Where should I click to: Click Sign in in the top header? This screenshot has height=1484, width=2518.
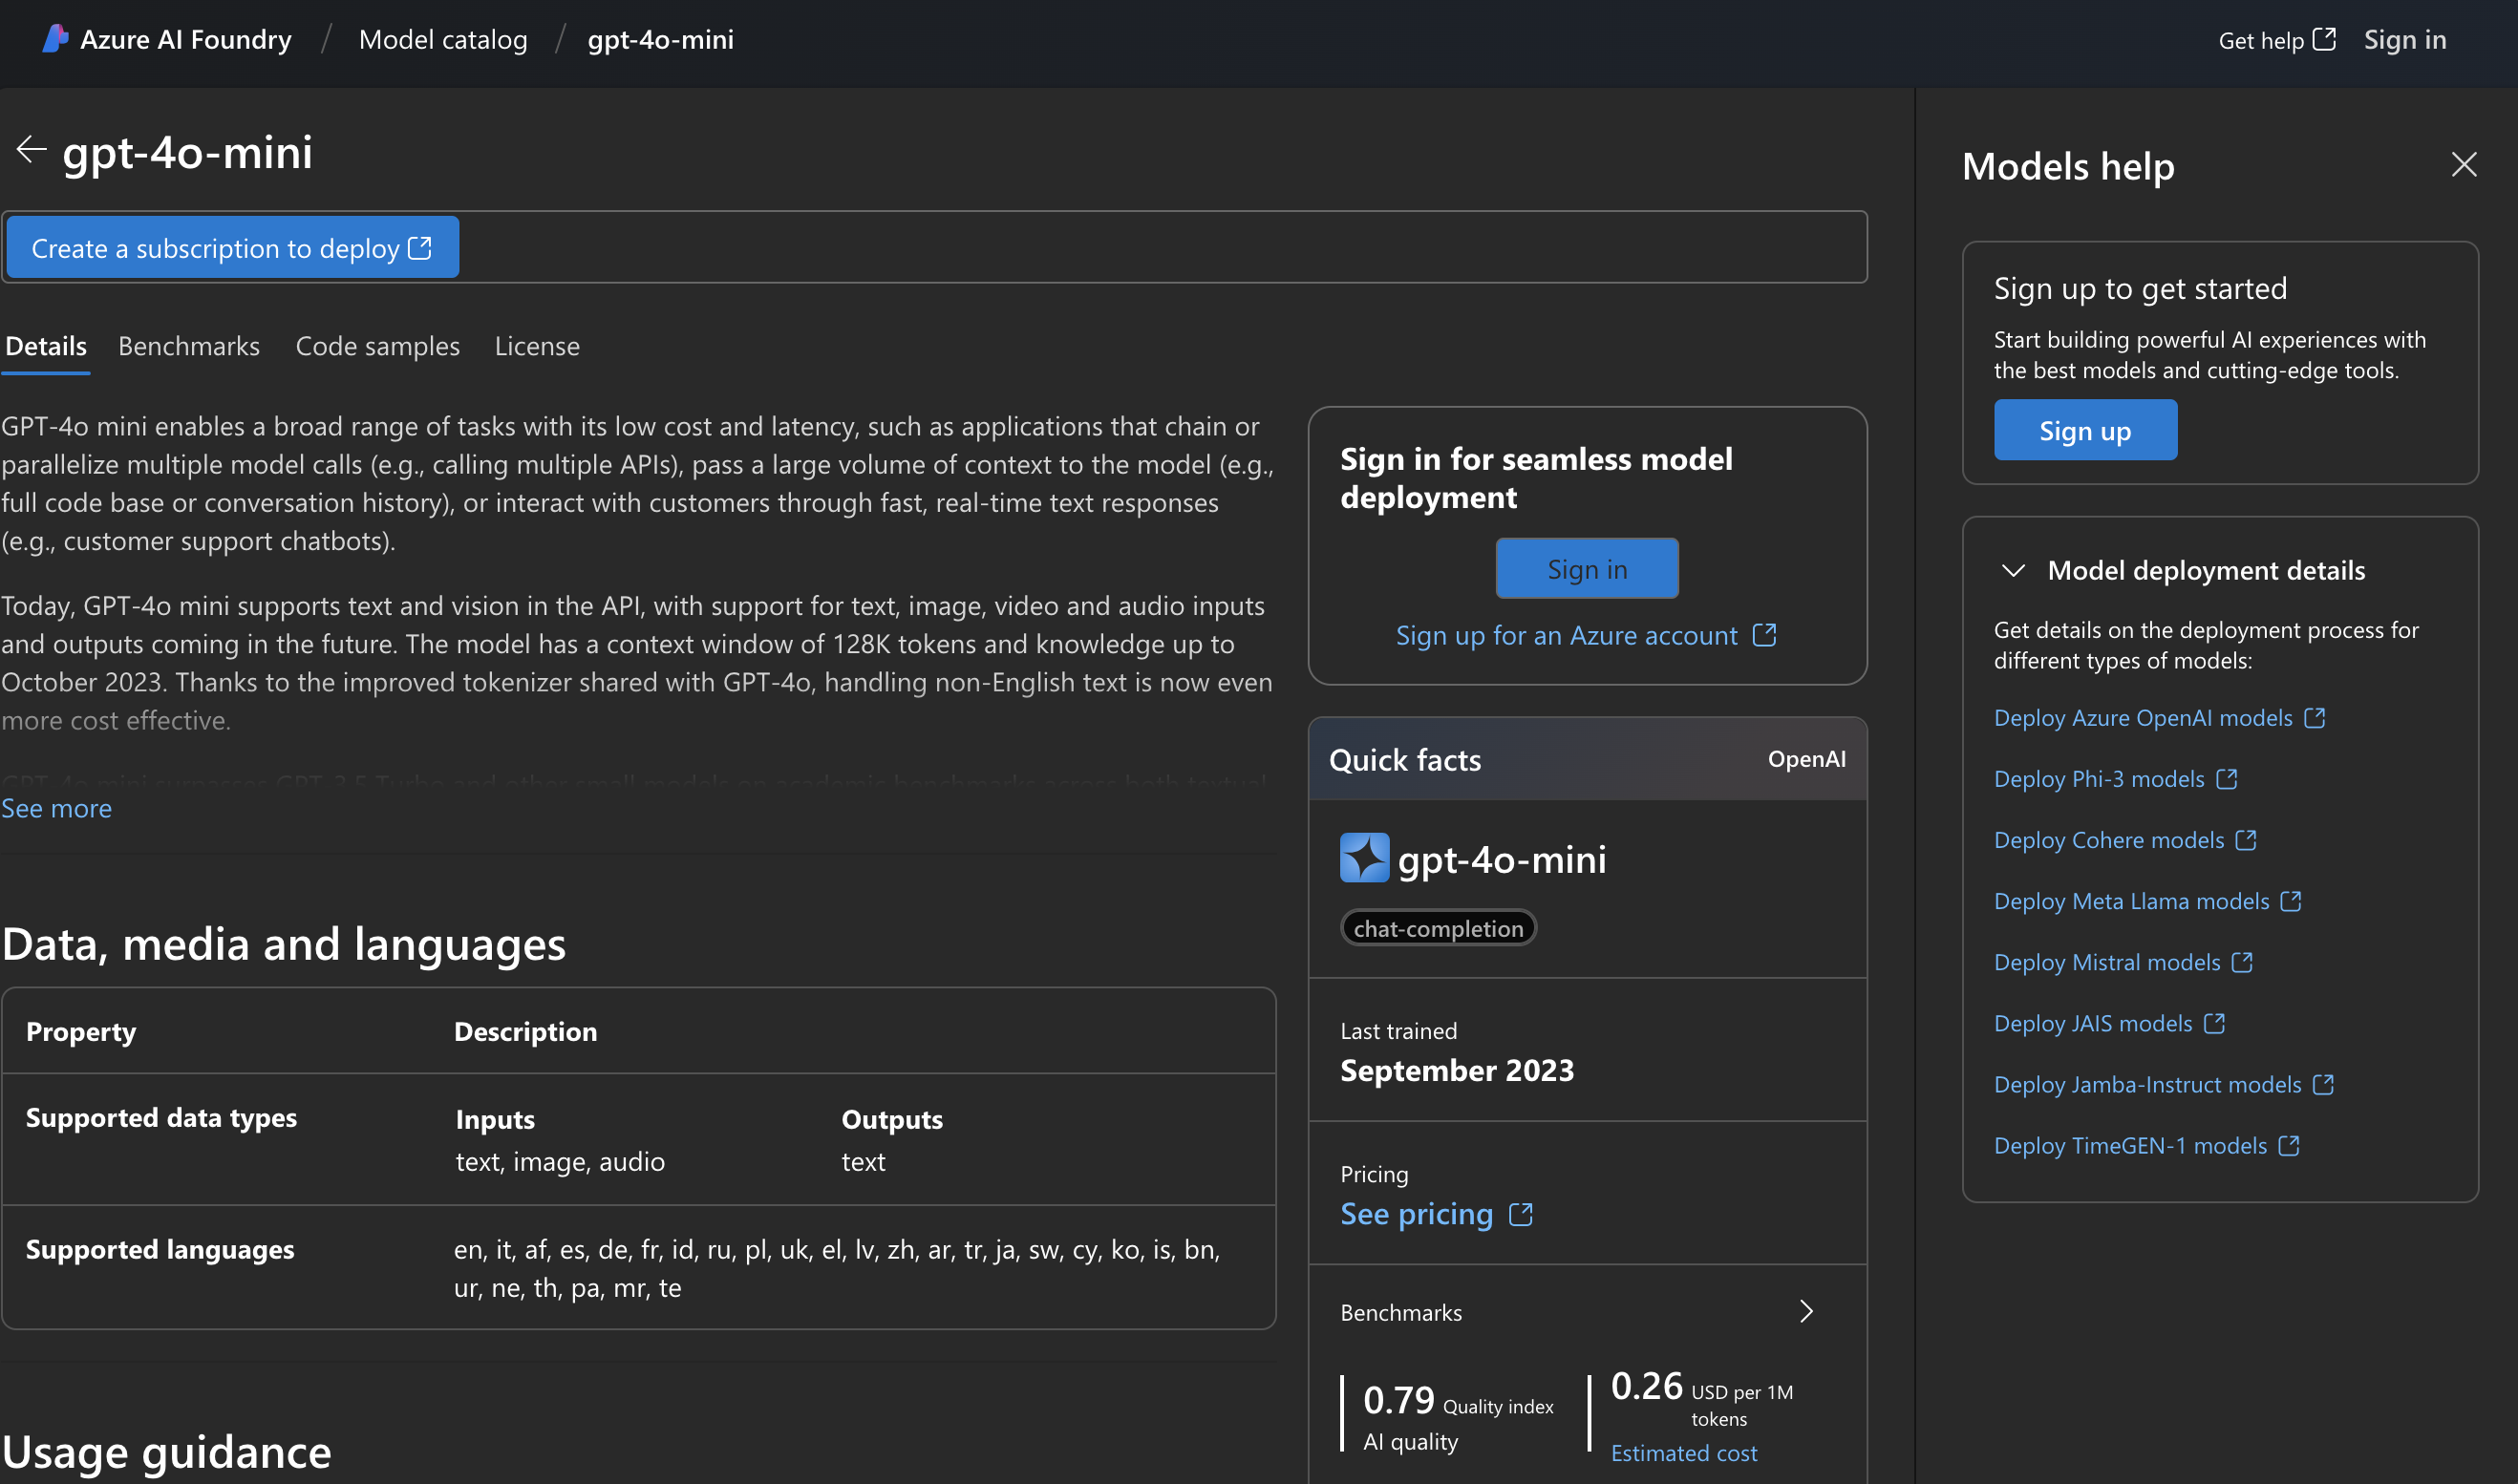tap(2405, 39)
